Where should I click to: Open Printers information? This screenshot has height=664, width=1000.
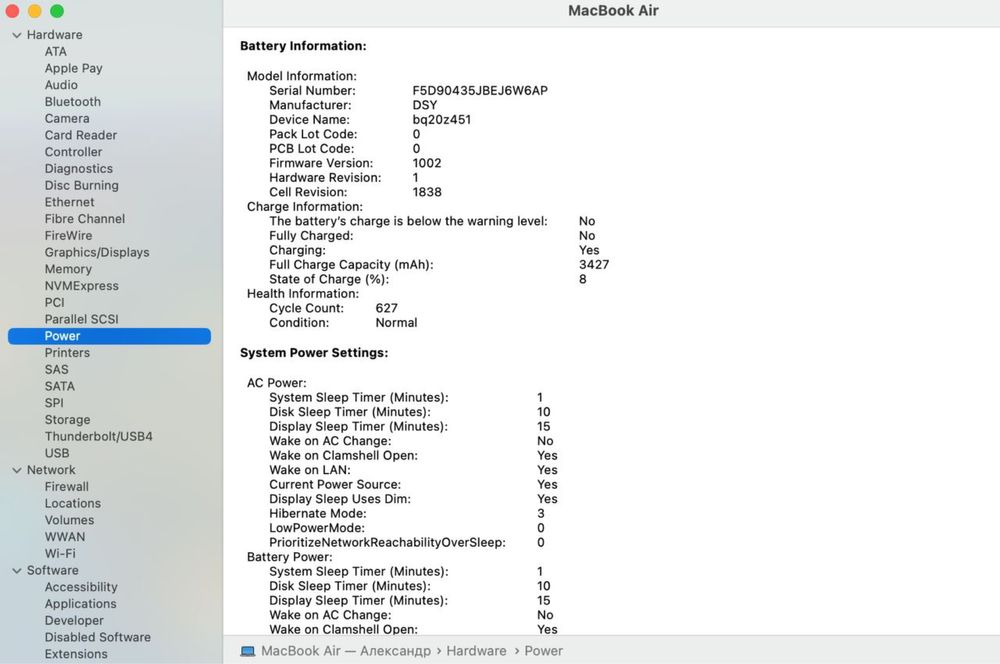coord(67,353)
